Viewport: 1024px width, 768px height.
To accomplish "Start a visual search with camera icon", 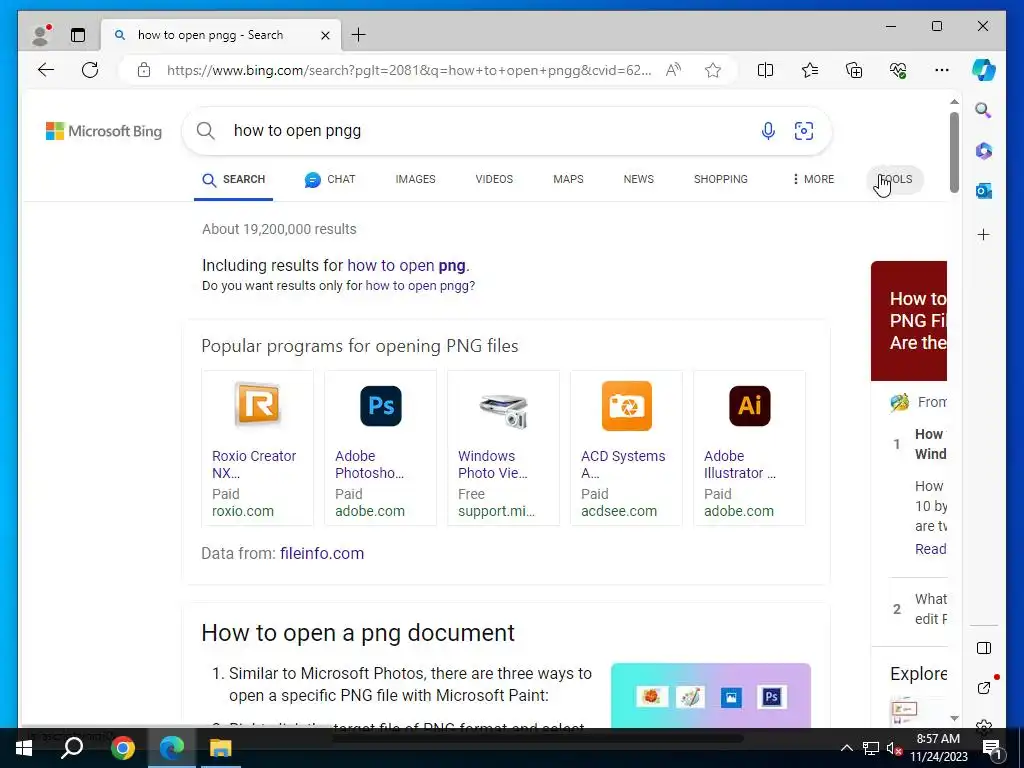I will (x=804, y=131).
